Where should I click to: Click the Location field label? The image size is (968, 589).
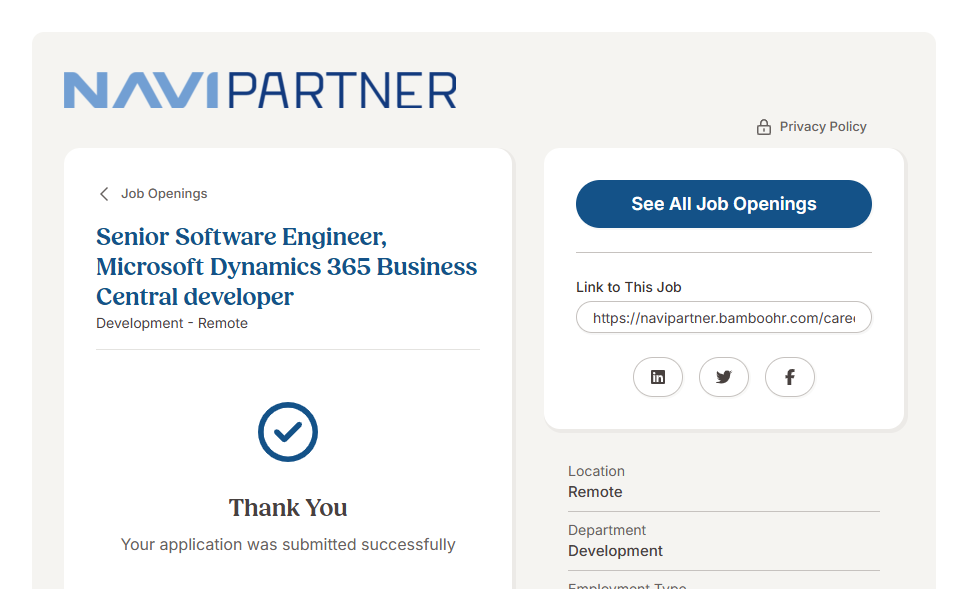(596, 471)
